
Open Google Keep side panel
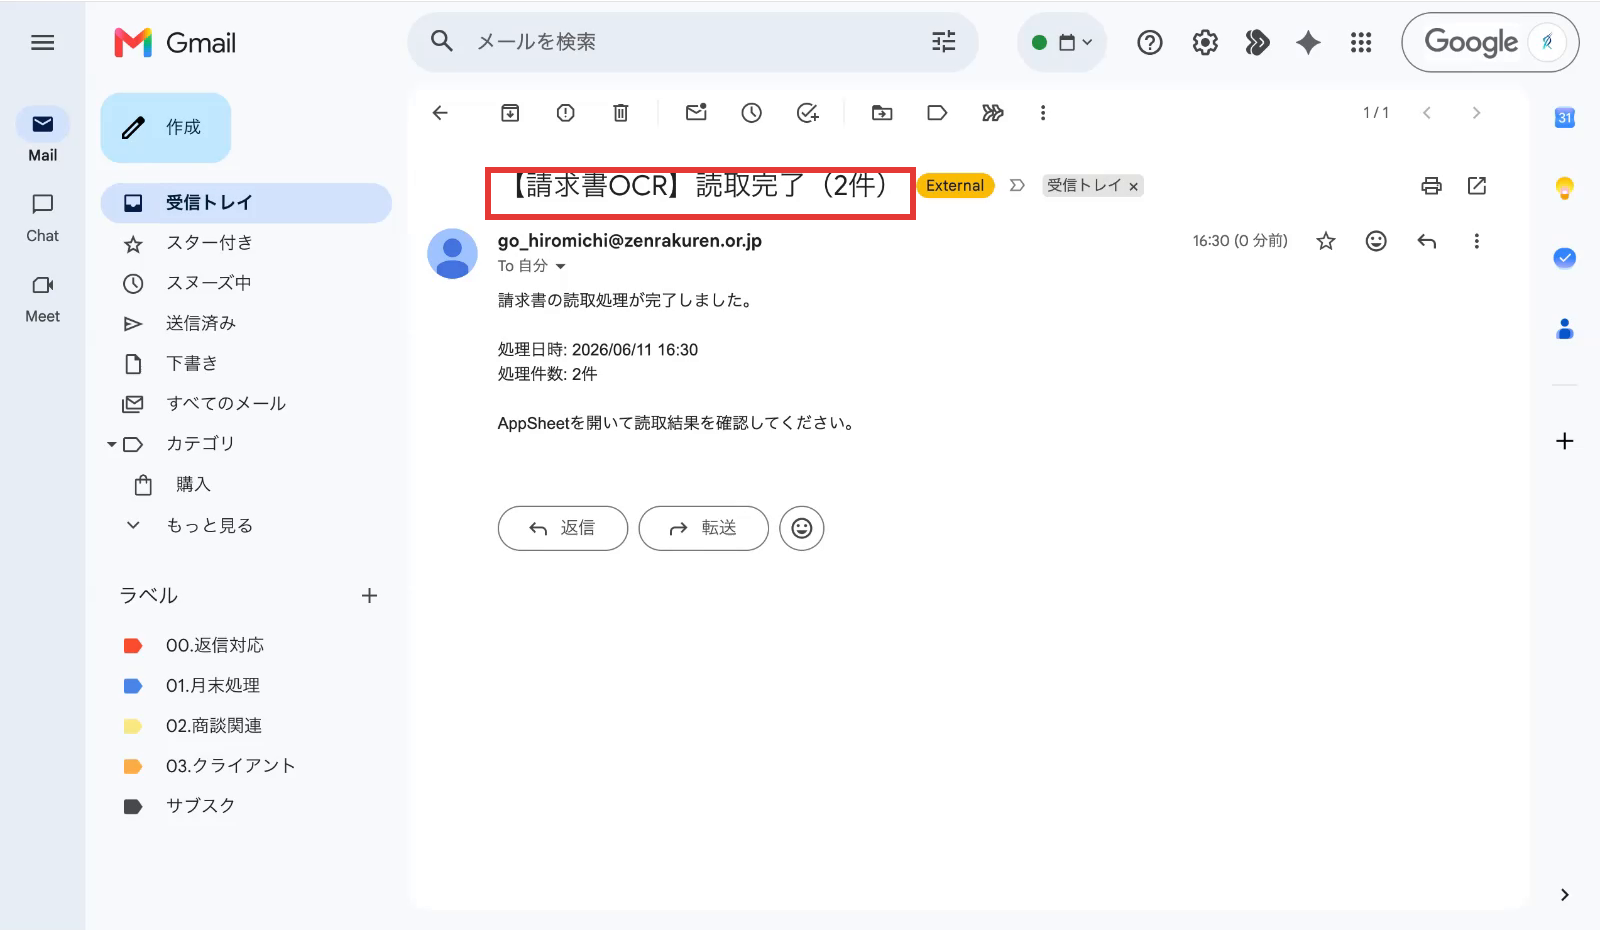coord(1565,187)
